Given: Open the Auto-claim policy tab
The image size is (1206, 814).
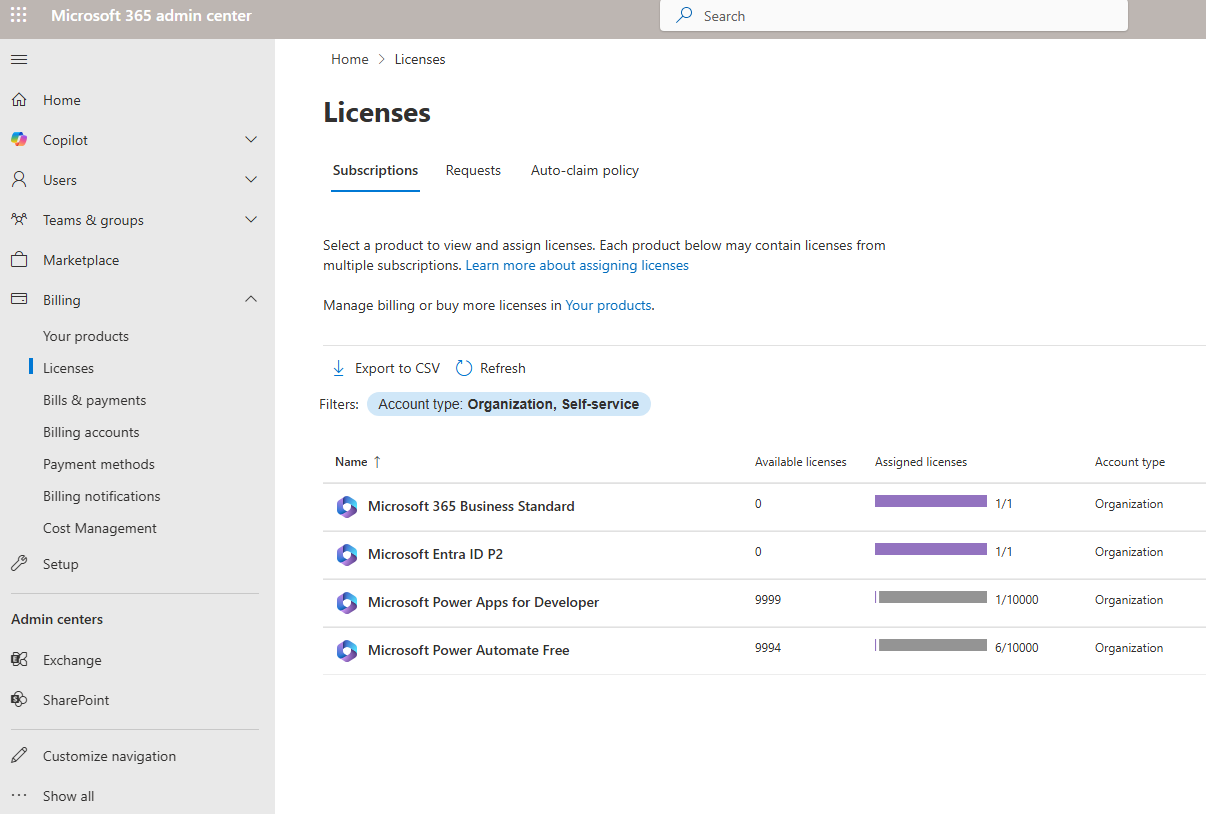Looking at the screenshot, I should [585, 170].
